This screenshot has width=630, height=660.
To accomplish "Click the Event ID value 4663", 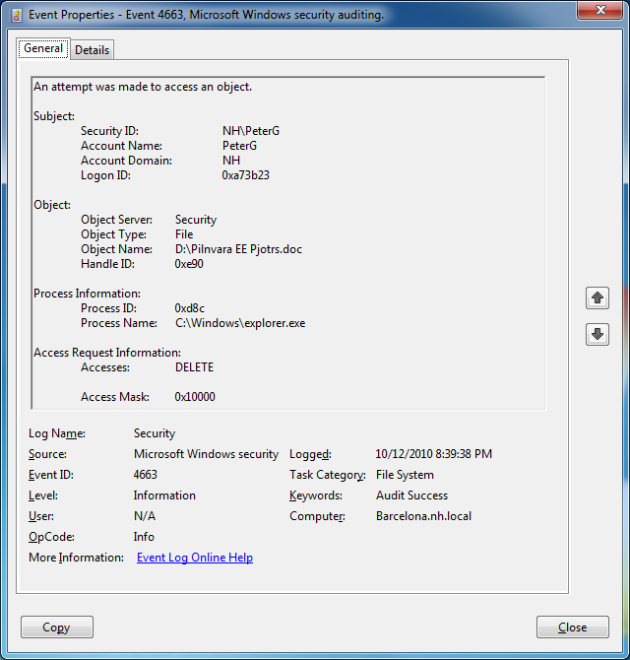I will pos(145,475).
